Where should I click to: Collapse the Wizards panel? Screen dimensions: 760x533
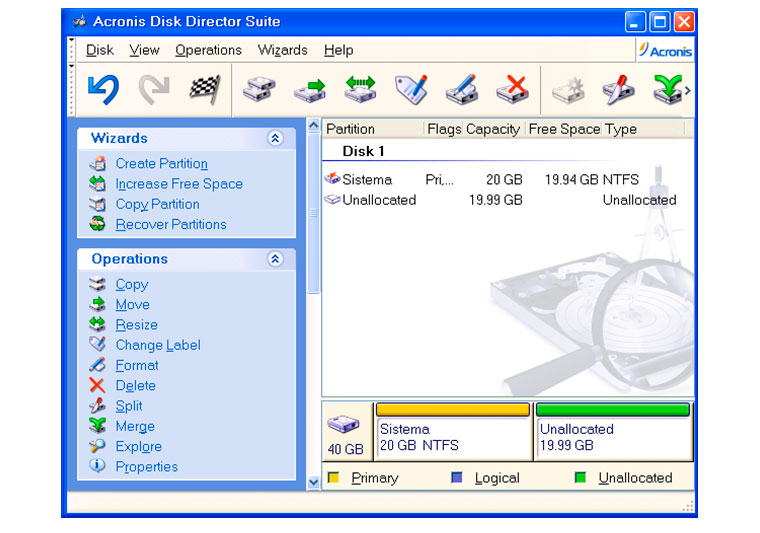tap(275, 139)
